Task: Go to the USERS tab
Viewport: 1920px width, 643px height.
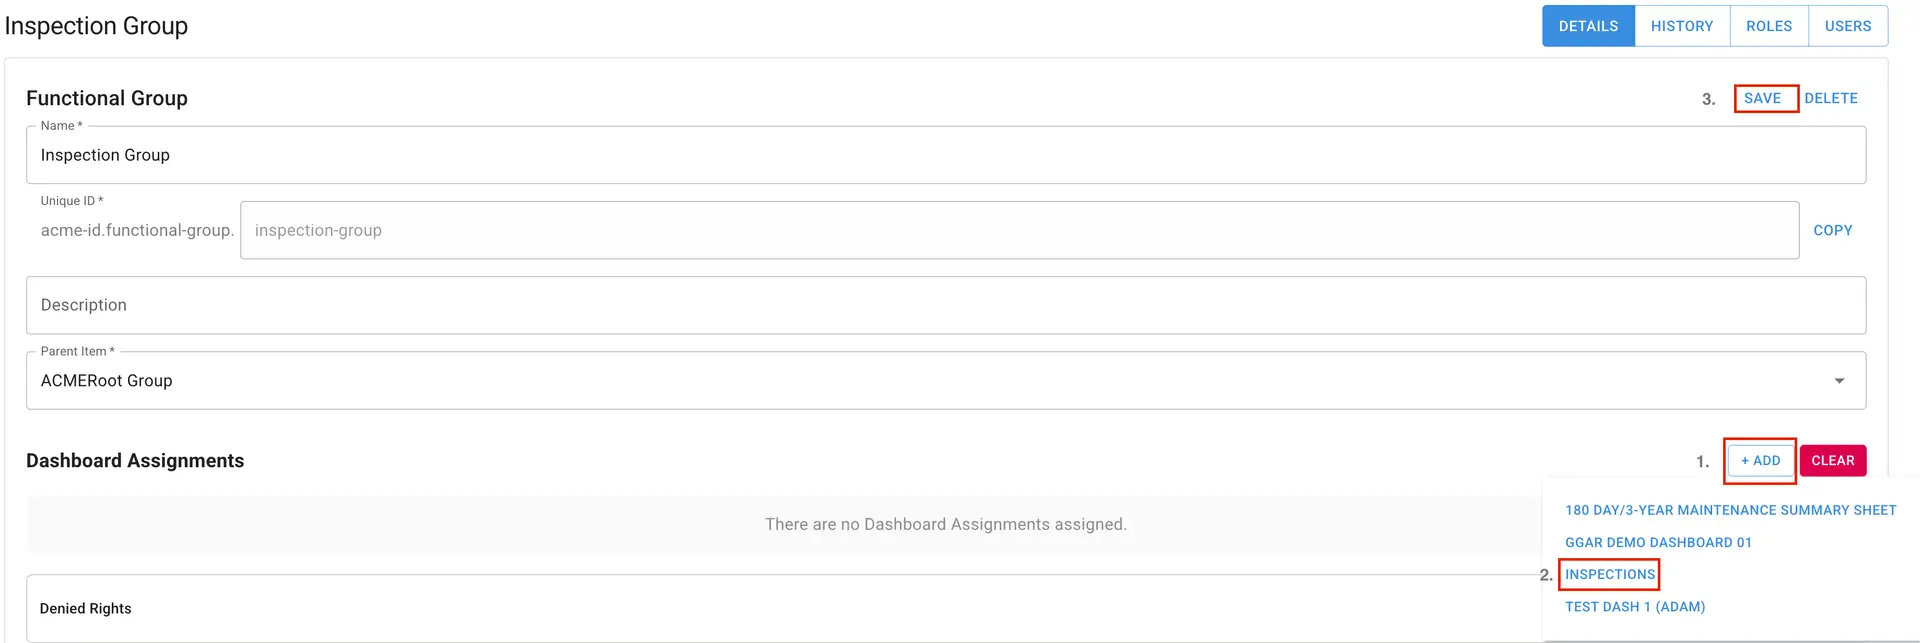Action: click(x=1847, y=26)
